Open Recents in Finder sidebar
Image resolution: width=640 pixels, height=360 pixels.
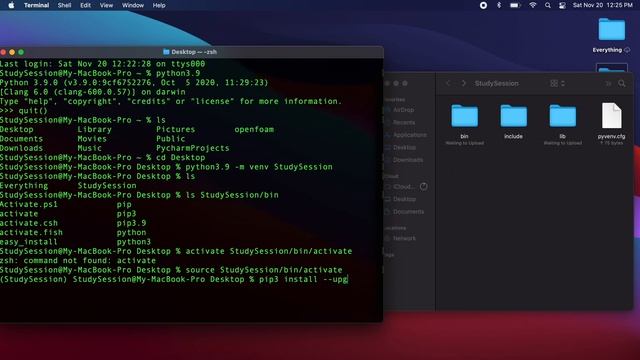point(404,122)
